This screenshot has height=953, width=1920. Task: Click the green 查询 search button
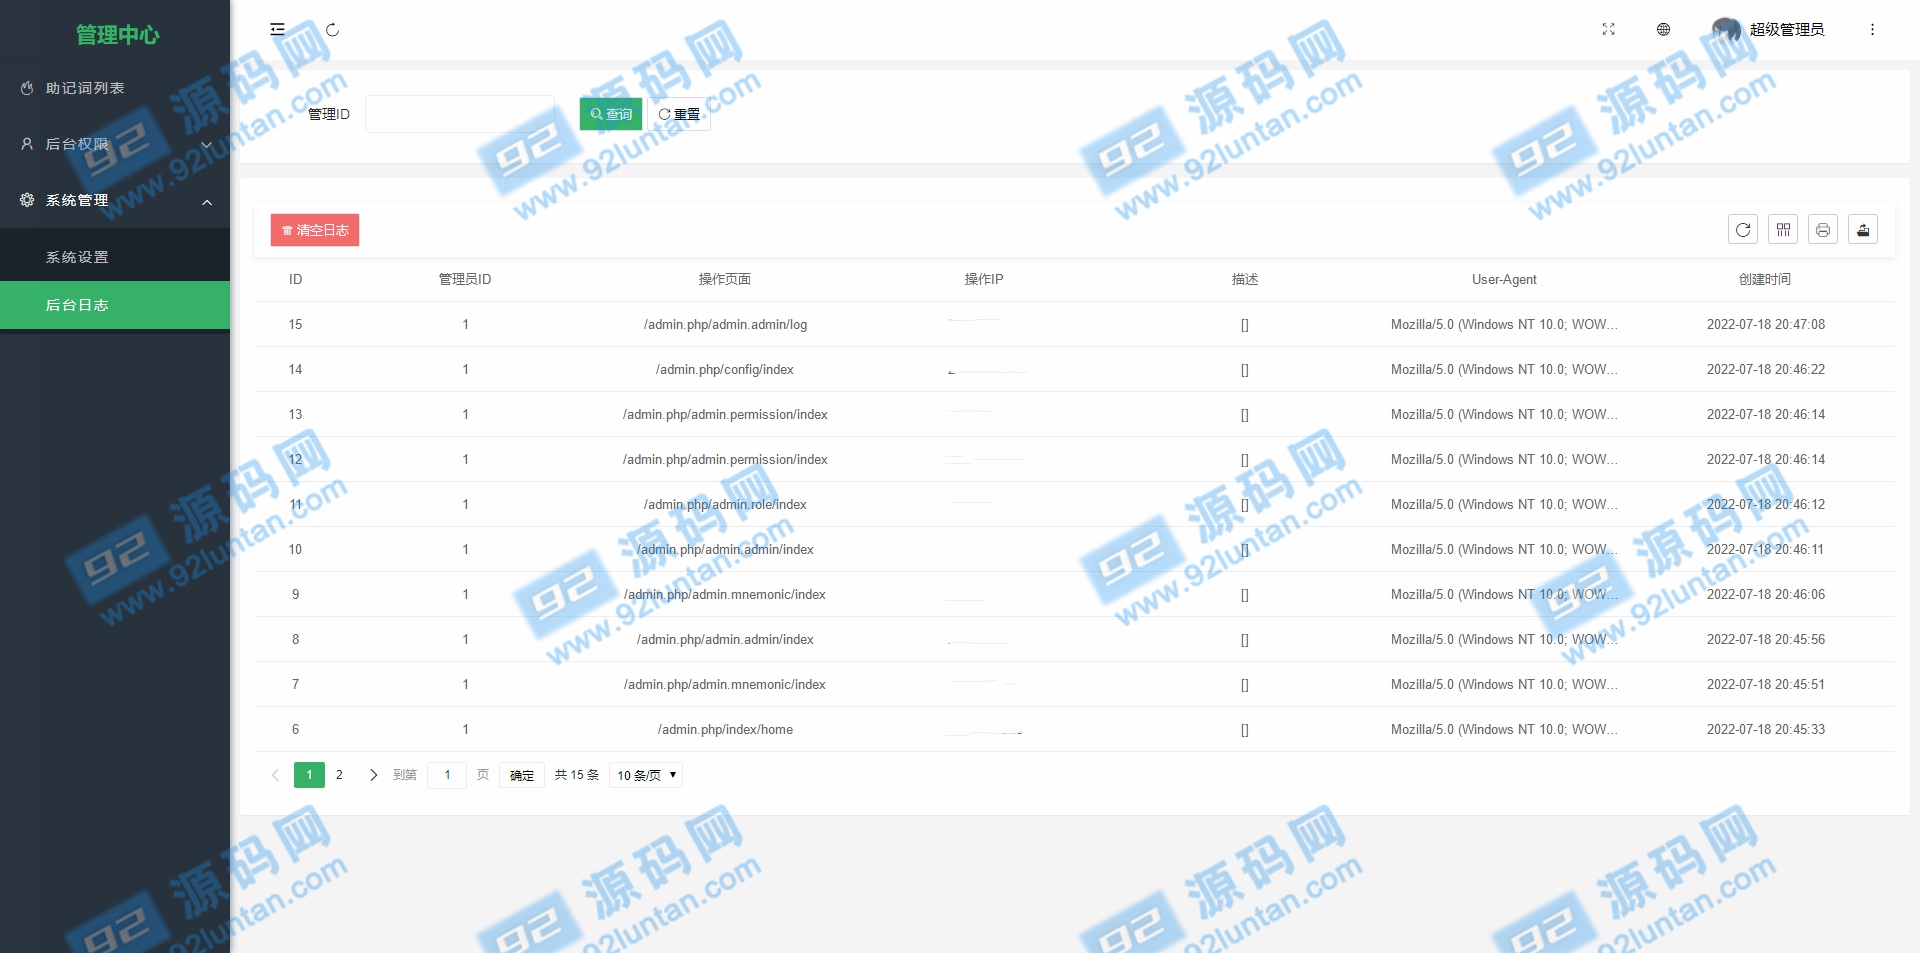611,114
